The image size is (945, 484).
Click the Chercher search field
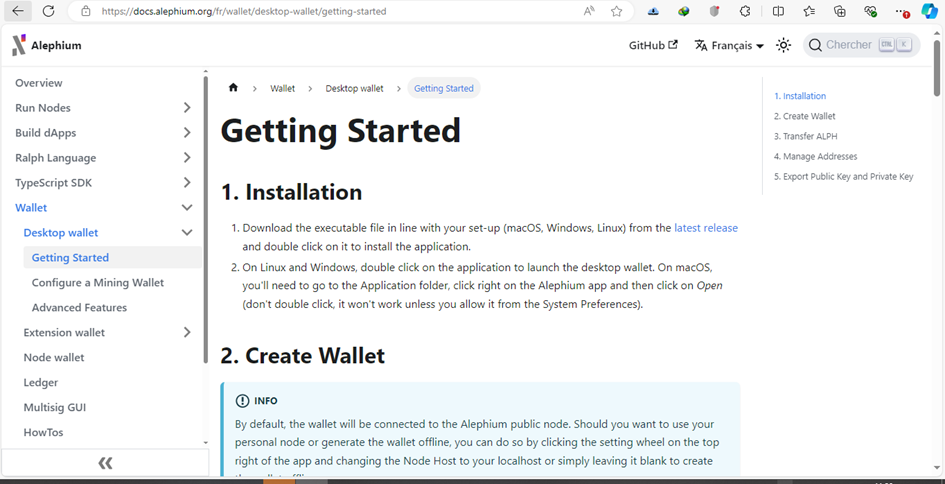click(x=861, y=45)
